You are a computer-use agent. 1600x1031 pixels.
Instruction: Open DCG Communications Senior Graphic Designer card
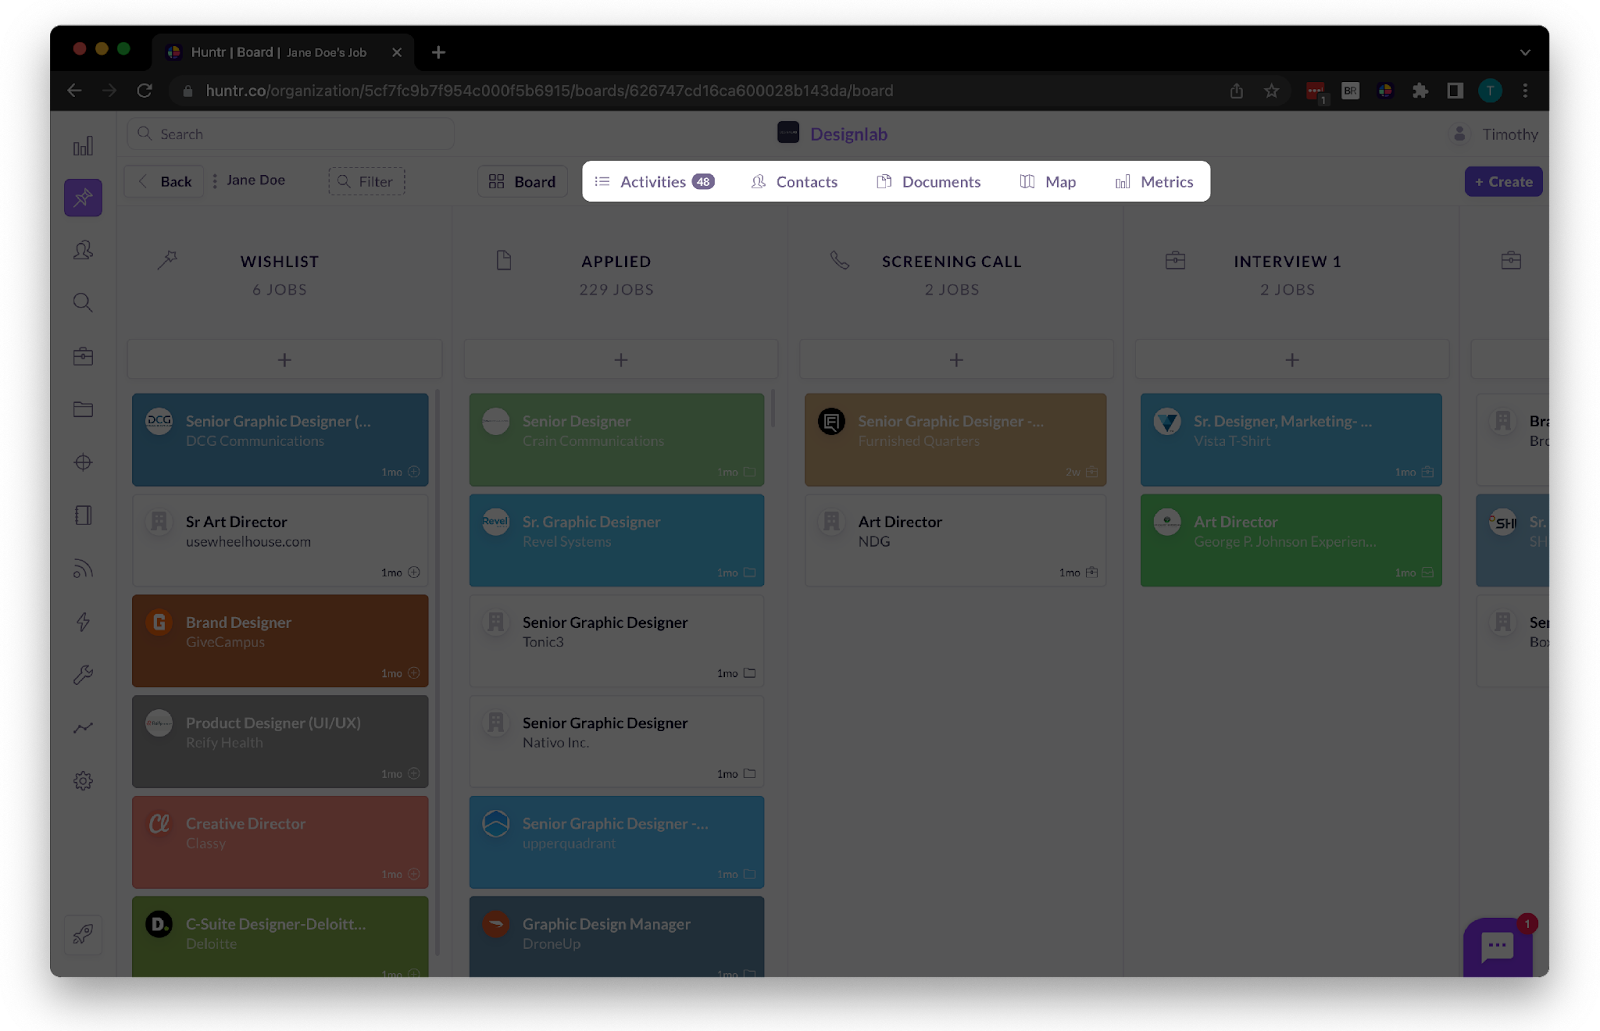tap(280, 440)
